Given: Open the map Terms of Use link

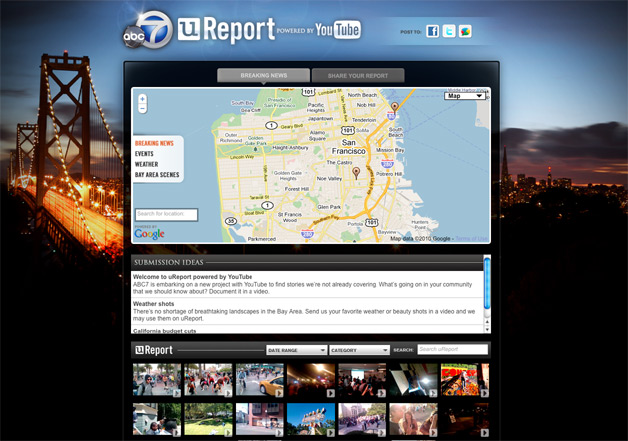Looking at the screenshot, I should pyautogui.click(x=472, y=239).
